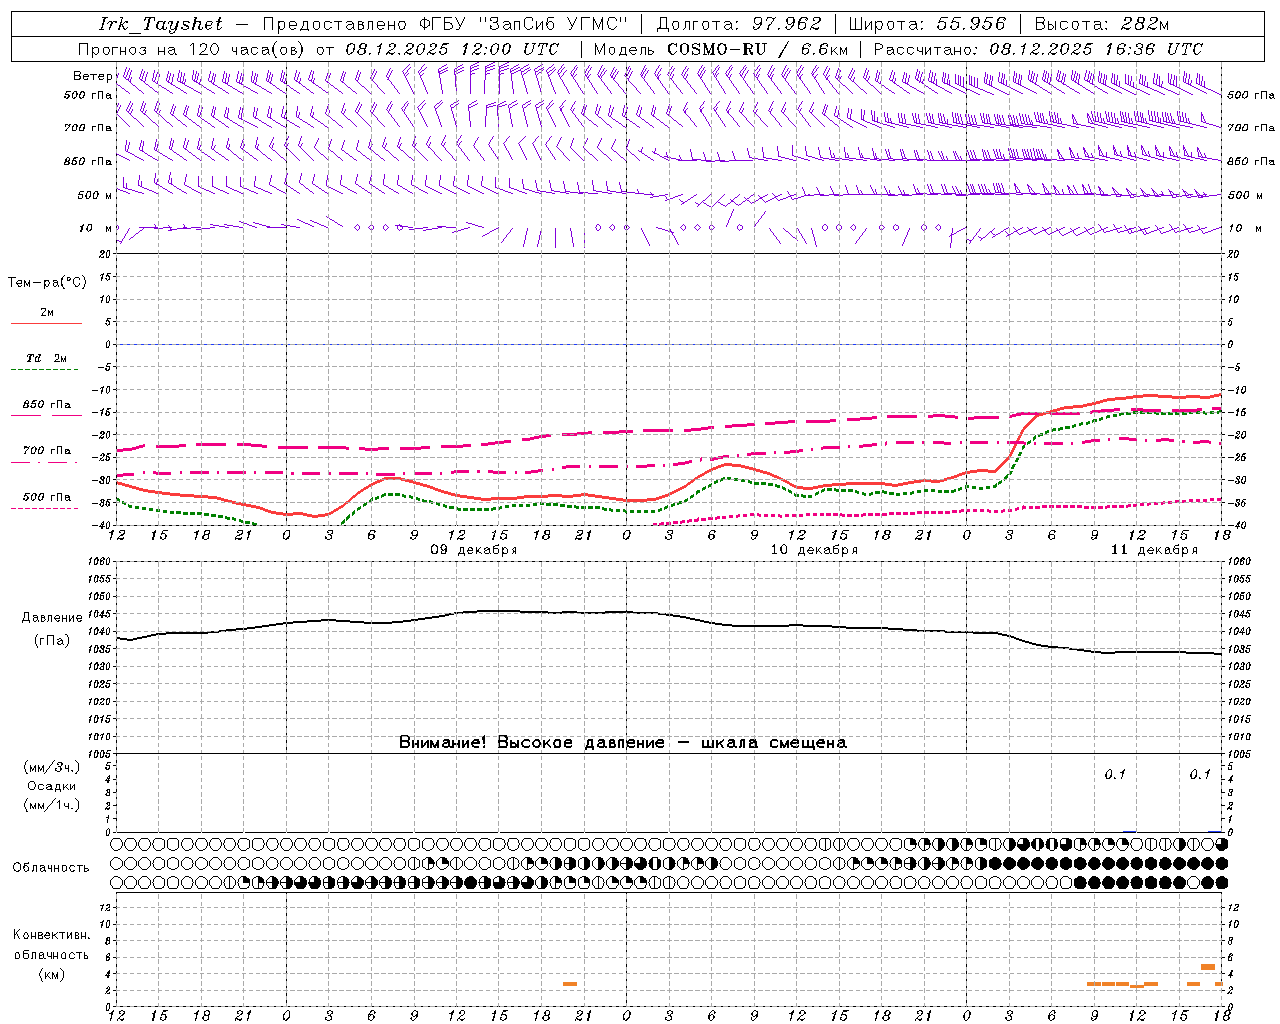Click the dashed line sample under "Td 2м"

(x=46, y=369)
